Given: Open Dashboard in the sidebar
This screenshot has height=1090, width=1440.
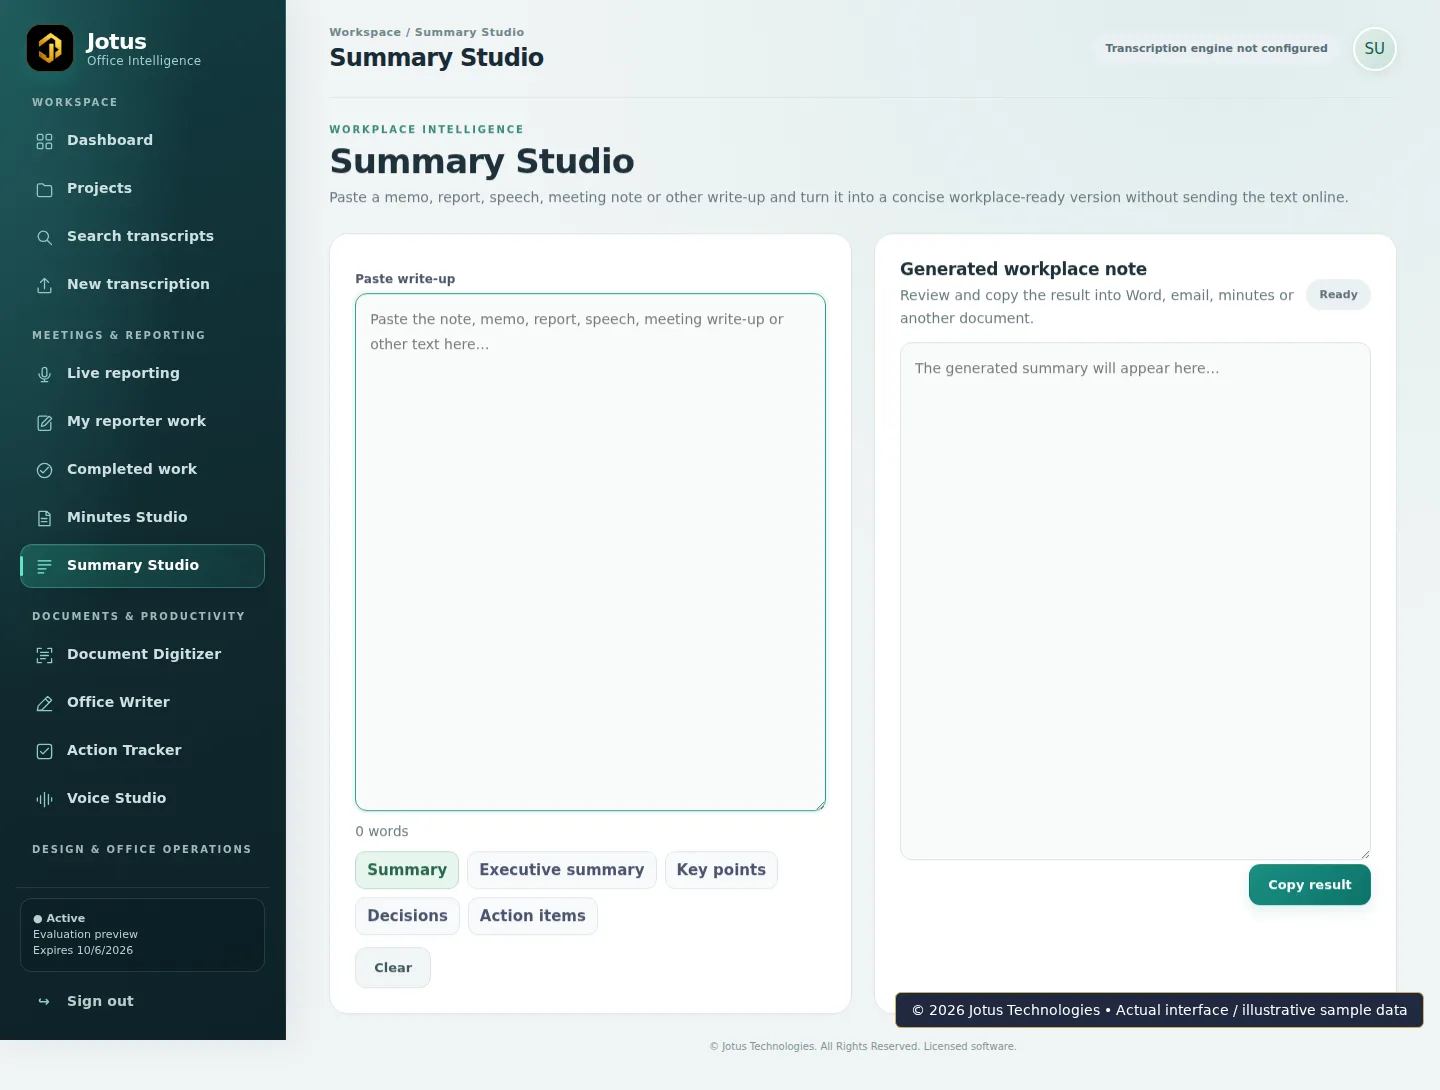Looking at the screenshot, I should point(142,141).
